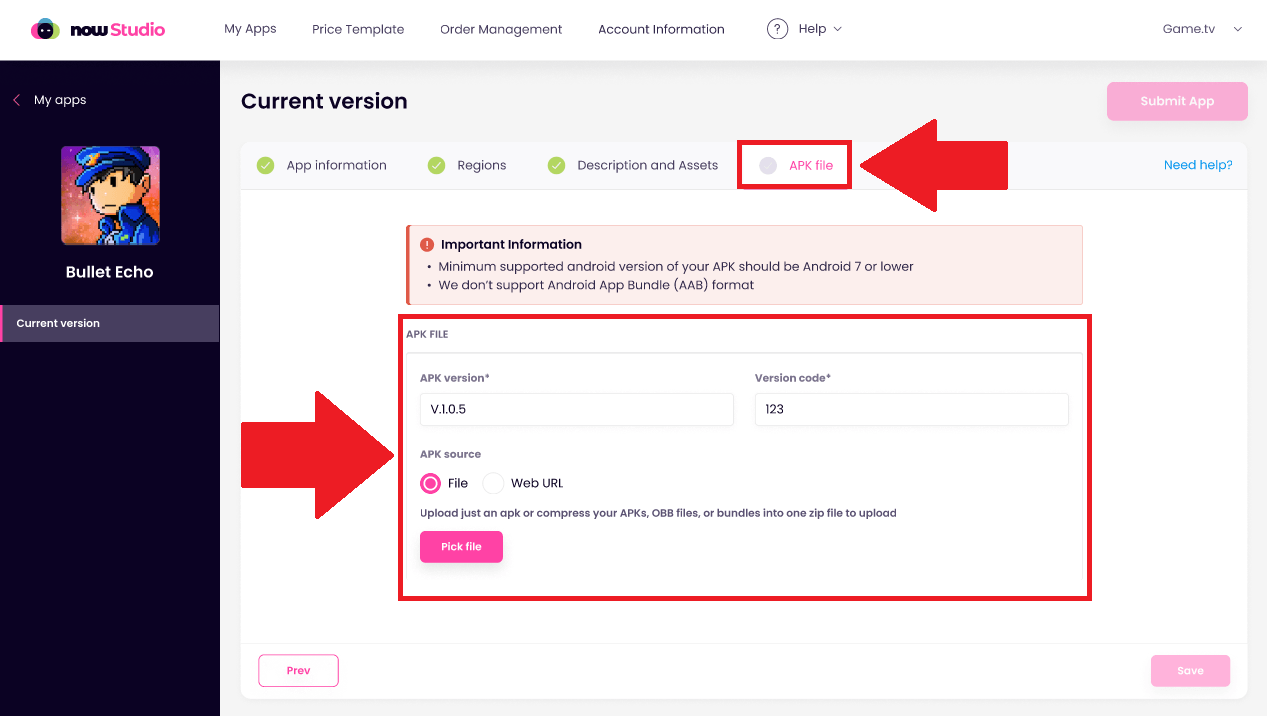Click the back arrow beside My apps
The height and width of the screenshot is (716, 1267).
tap(16, 100)
